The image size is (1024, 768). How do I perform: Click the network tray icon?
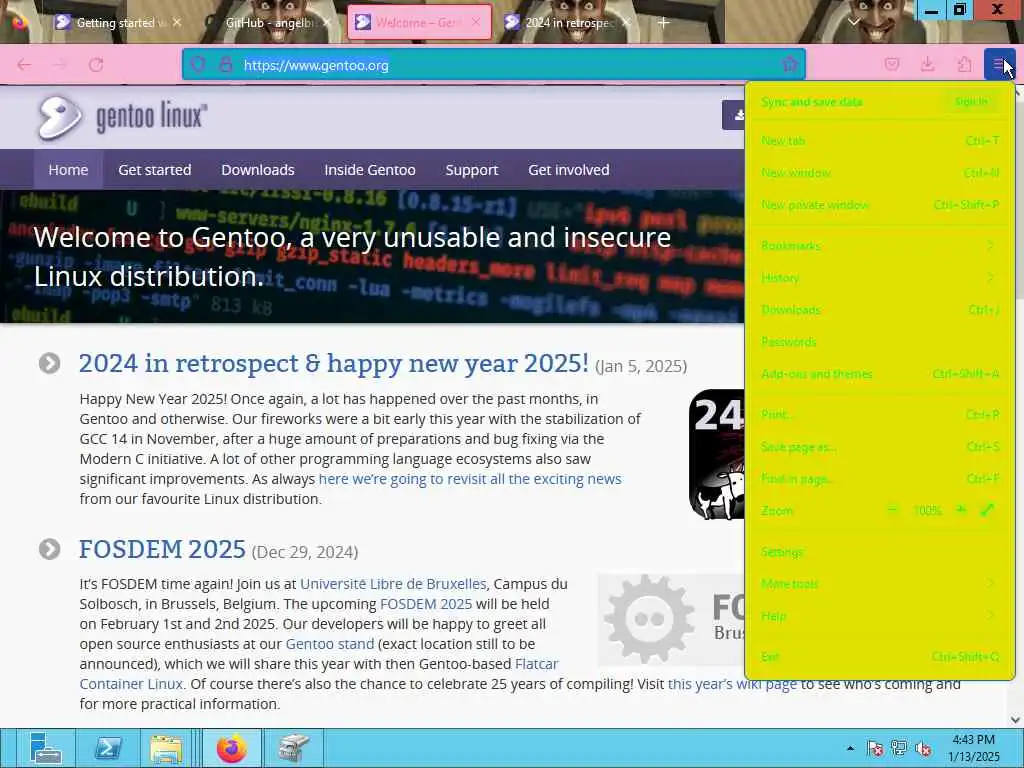pyautogui.click(x=899, y=748)
